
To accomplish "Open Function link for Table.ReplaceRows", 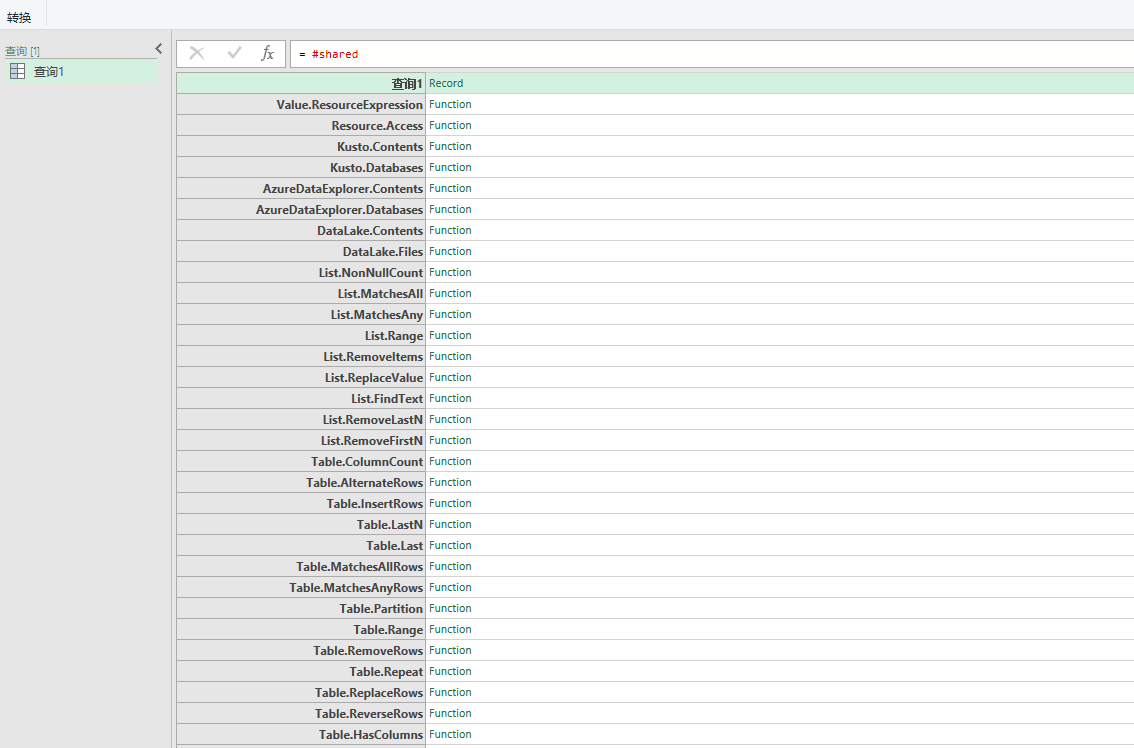I will tap(450, 692).
